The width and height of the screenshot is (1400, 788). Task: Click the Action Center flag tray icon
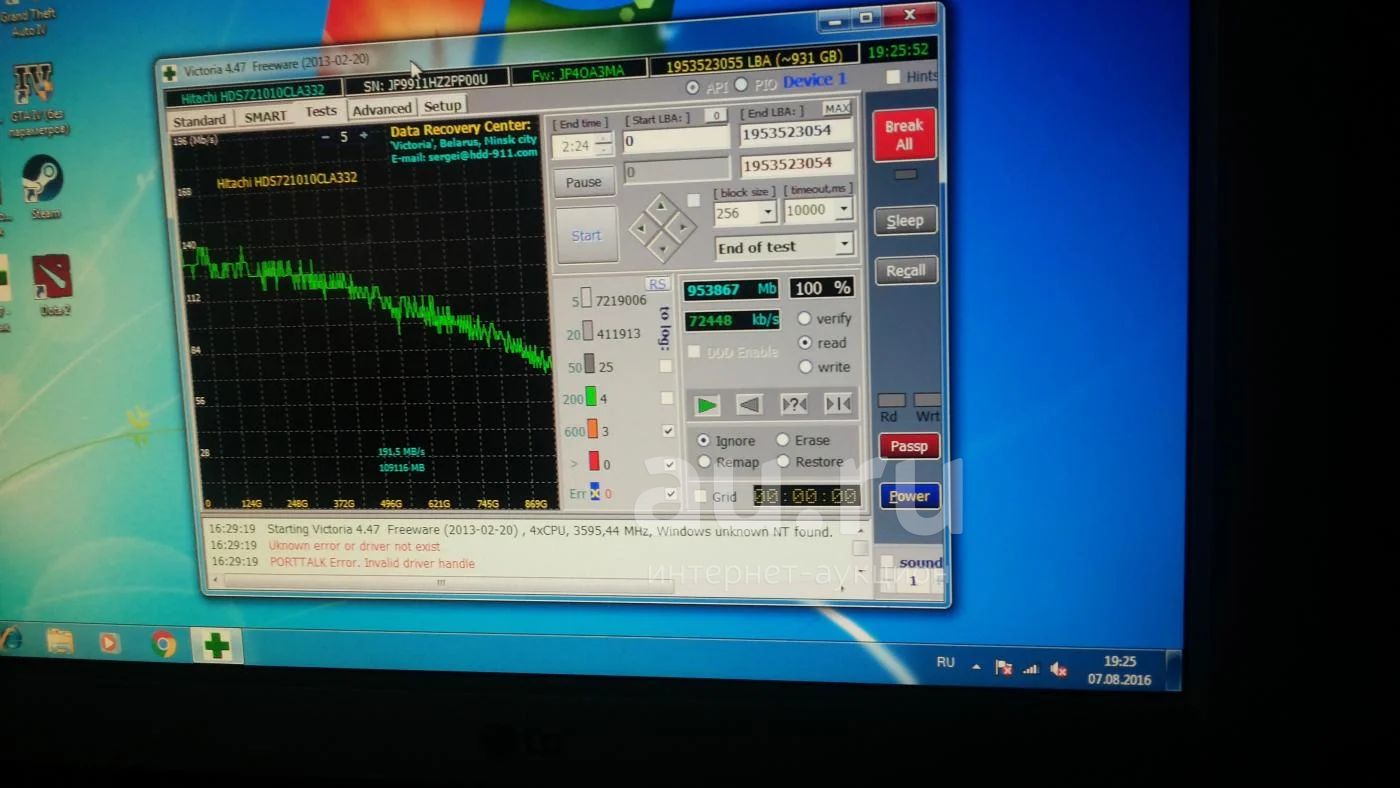(1004, 667)
